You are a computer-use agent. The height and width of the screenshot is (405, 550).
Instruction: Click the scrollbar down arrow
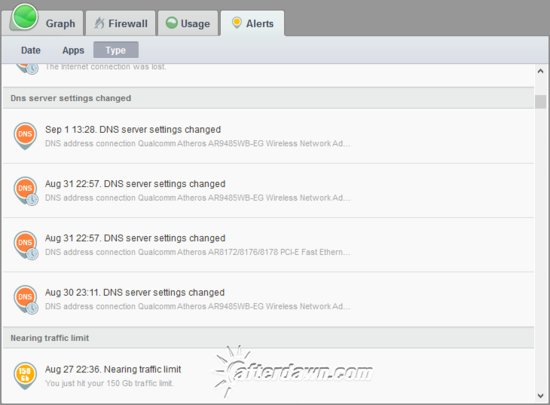click(x=541, y=396)
